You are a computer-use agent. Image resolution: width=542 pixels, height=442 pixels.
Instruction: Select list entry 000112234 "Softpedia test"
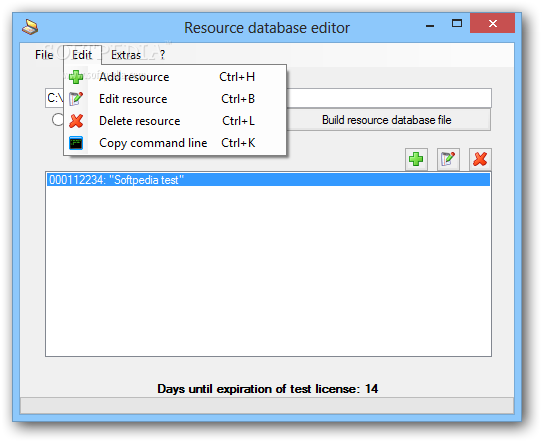[268, 180]
